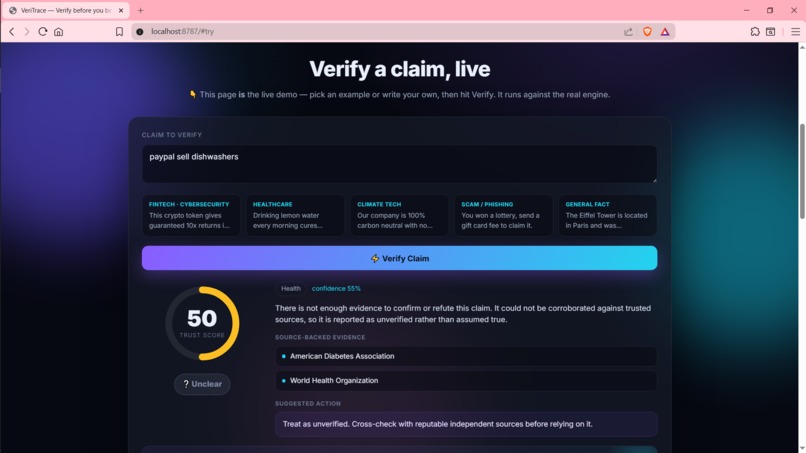The image size is (806, 453).
Task: Go back using the browser back arrow
Action: (x=11, y=32)
